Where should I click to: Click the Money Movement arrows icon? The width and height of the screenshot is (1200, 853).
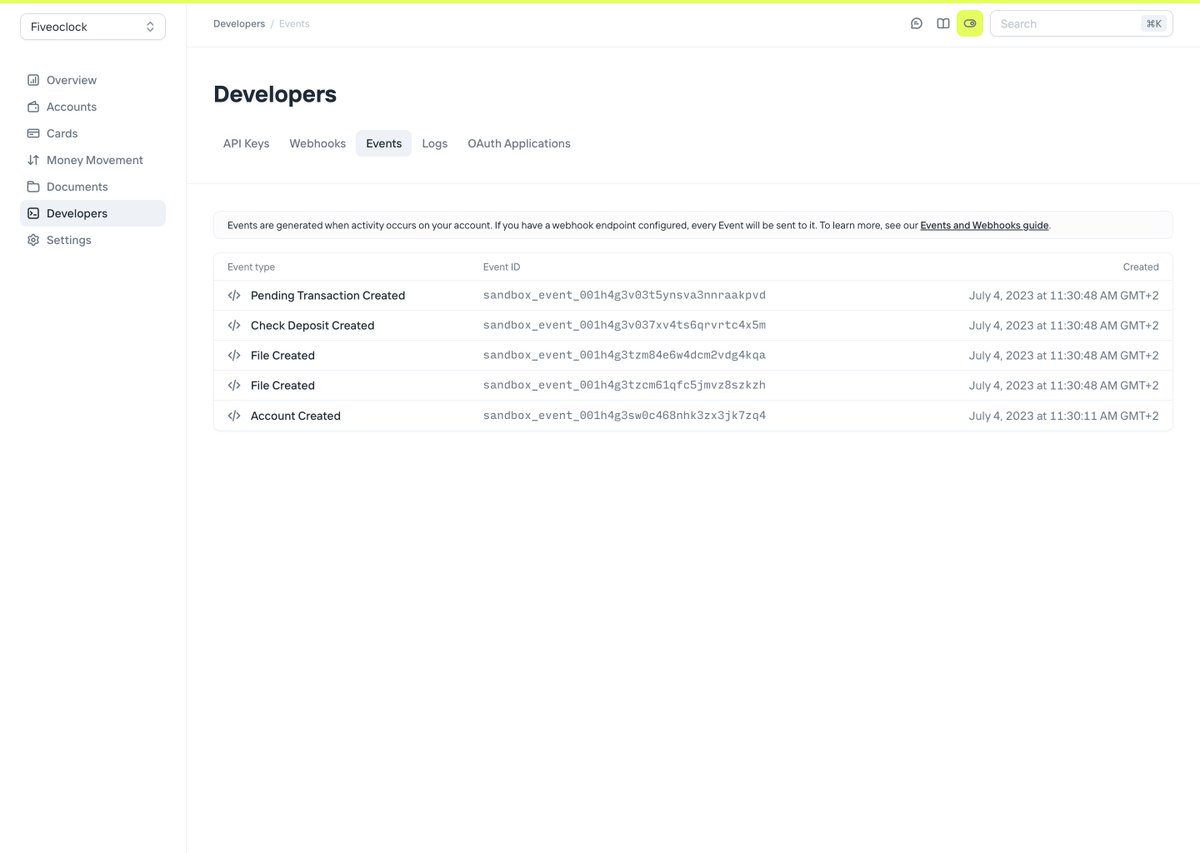[34, 159]
